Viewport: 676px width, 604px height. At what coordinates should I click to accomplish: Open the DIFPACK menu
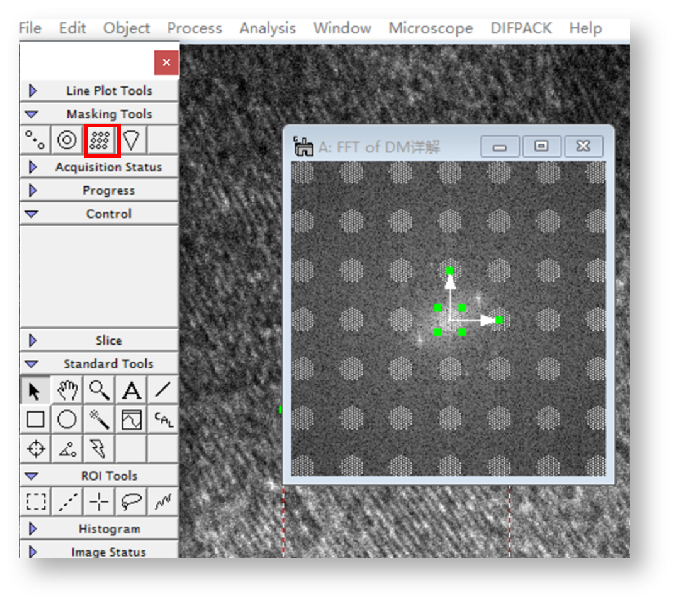coord(520,28)
